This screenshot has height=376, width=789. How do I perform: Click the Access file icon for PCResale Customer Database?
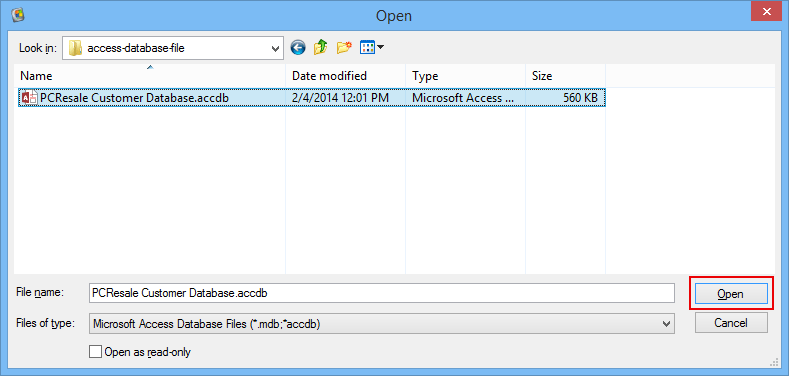coord(29,98)
